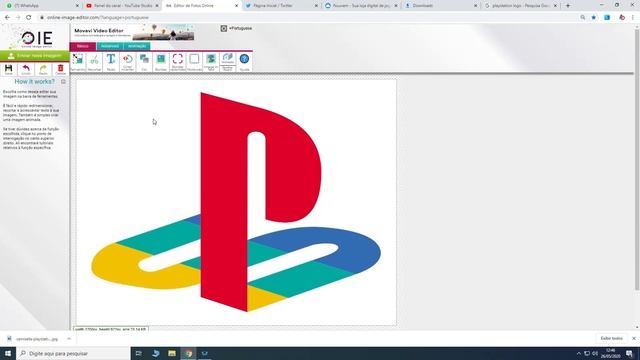This screenshot has width=640, height=360.
Task: Open the Chrome three-dot menu
Action: (633, 18)
